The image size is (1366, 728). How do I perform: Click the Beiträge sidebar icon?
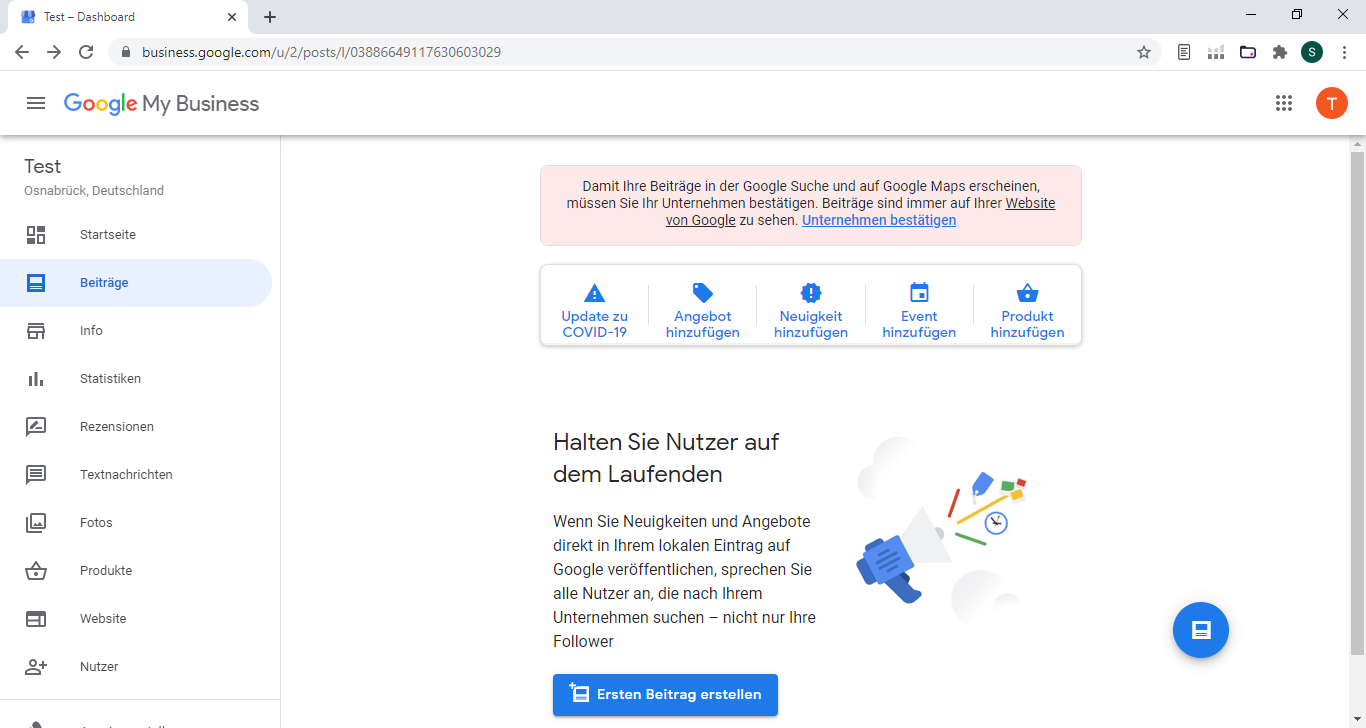(36, 283)
